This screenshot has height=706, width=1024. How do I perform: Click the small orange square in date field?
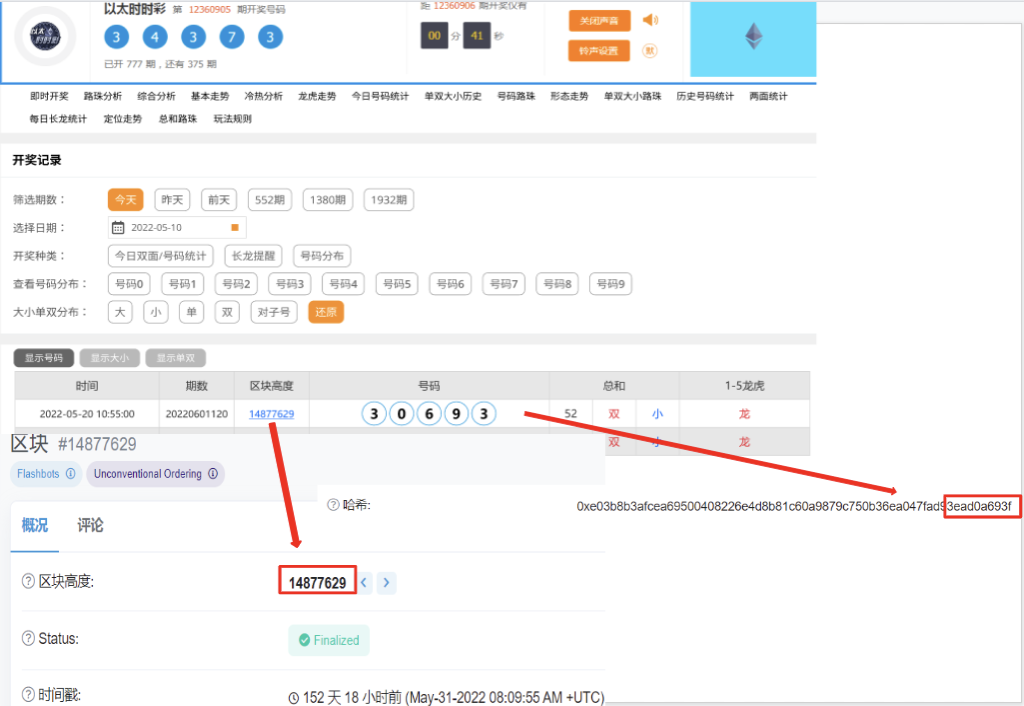point(235,227)
